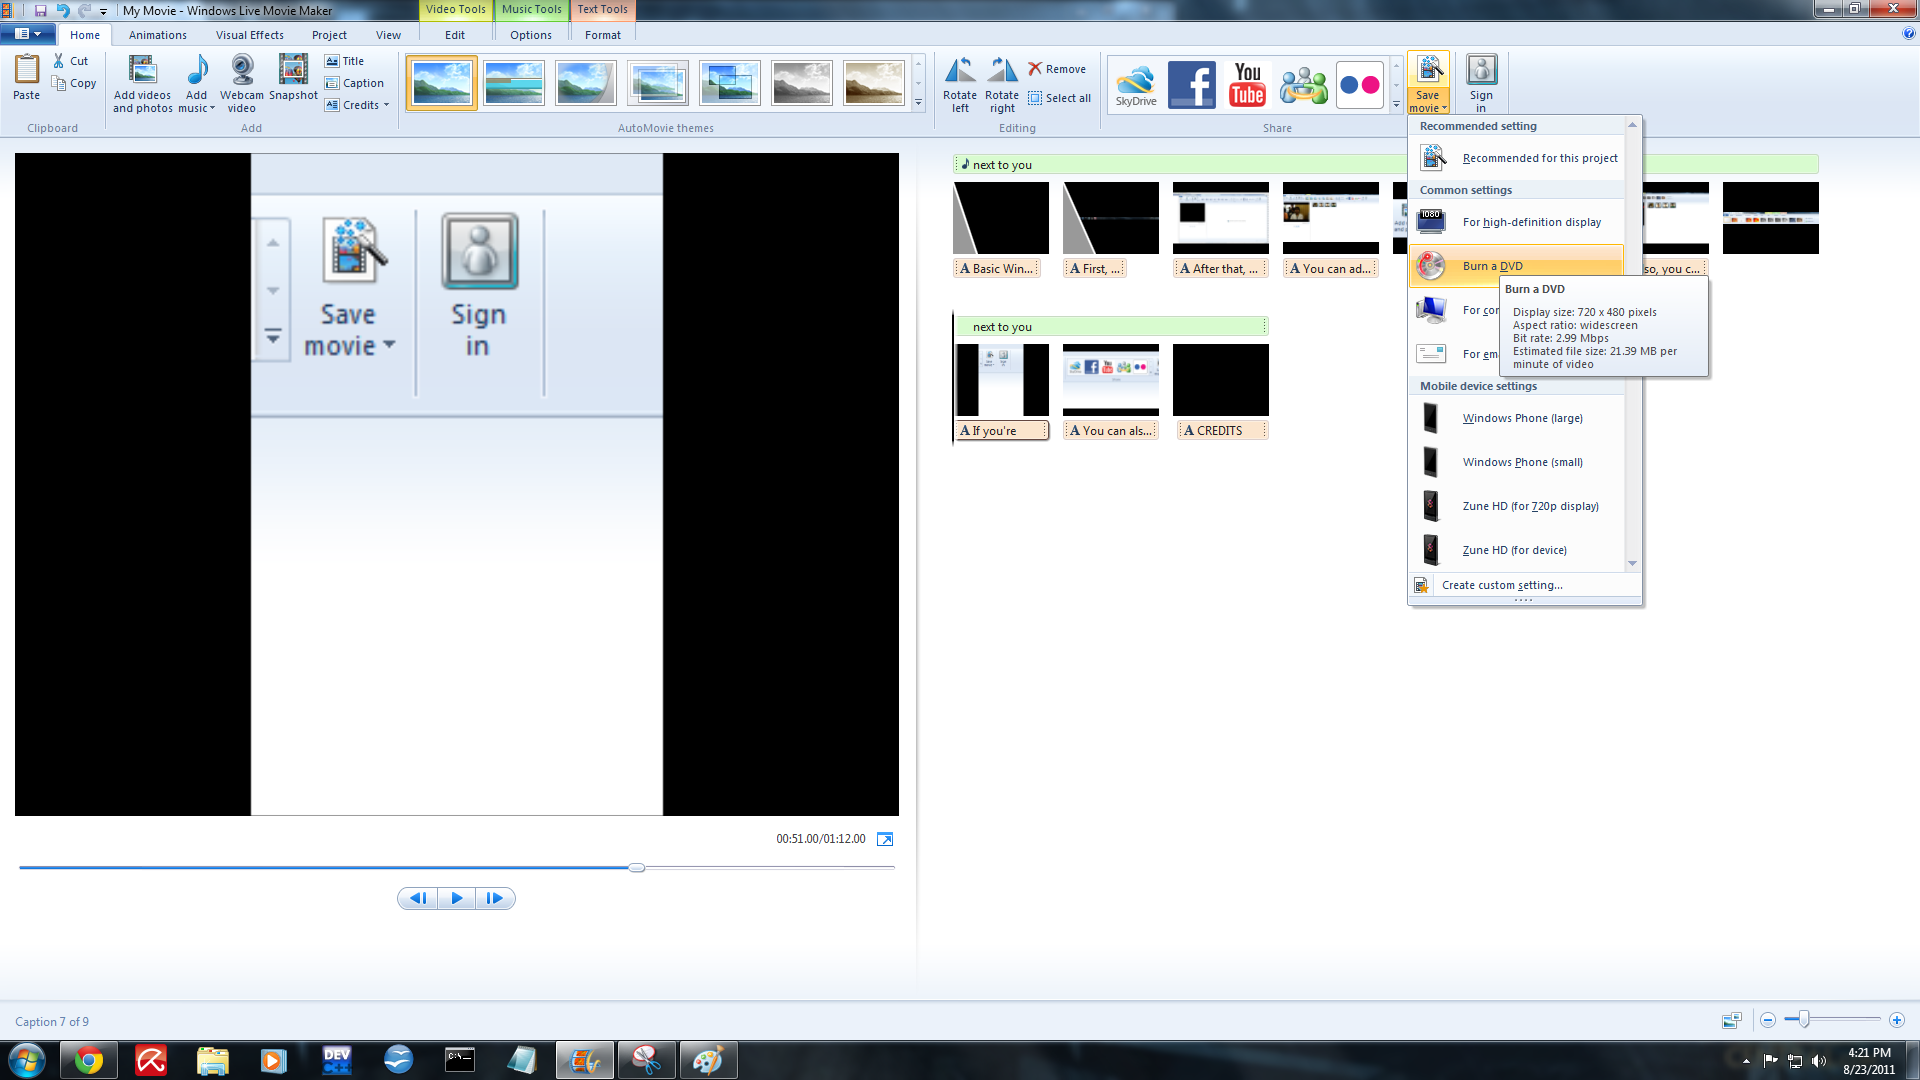Image resolution: width=1920 pixels, height=1080 pixels.
Task: Open the Snapshot tool
Action: coord(293,82)
